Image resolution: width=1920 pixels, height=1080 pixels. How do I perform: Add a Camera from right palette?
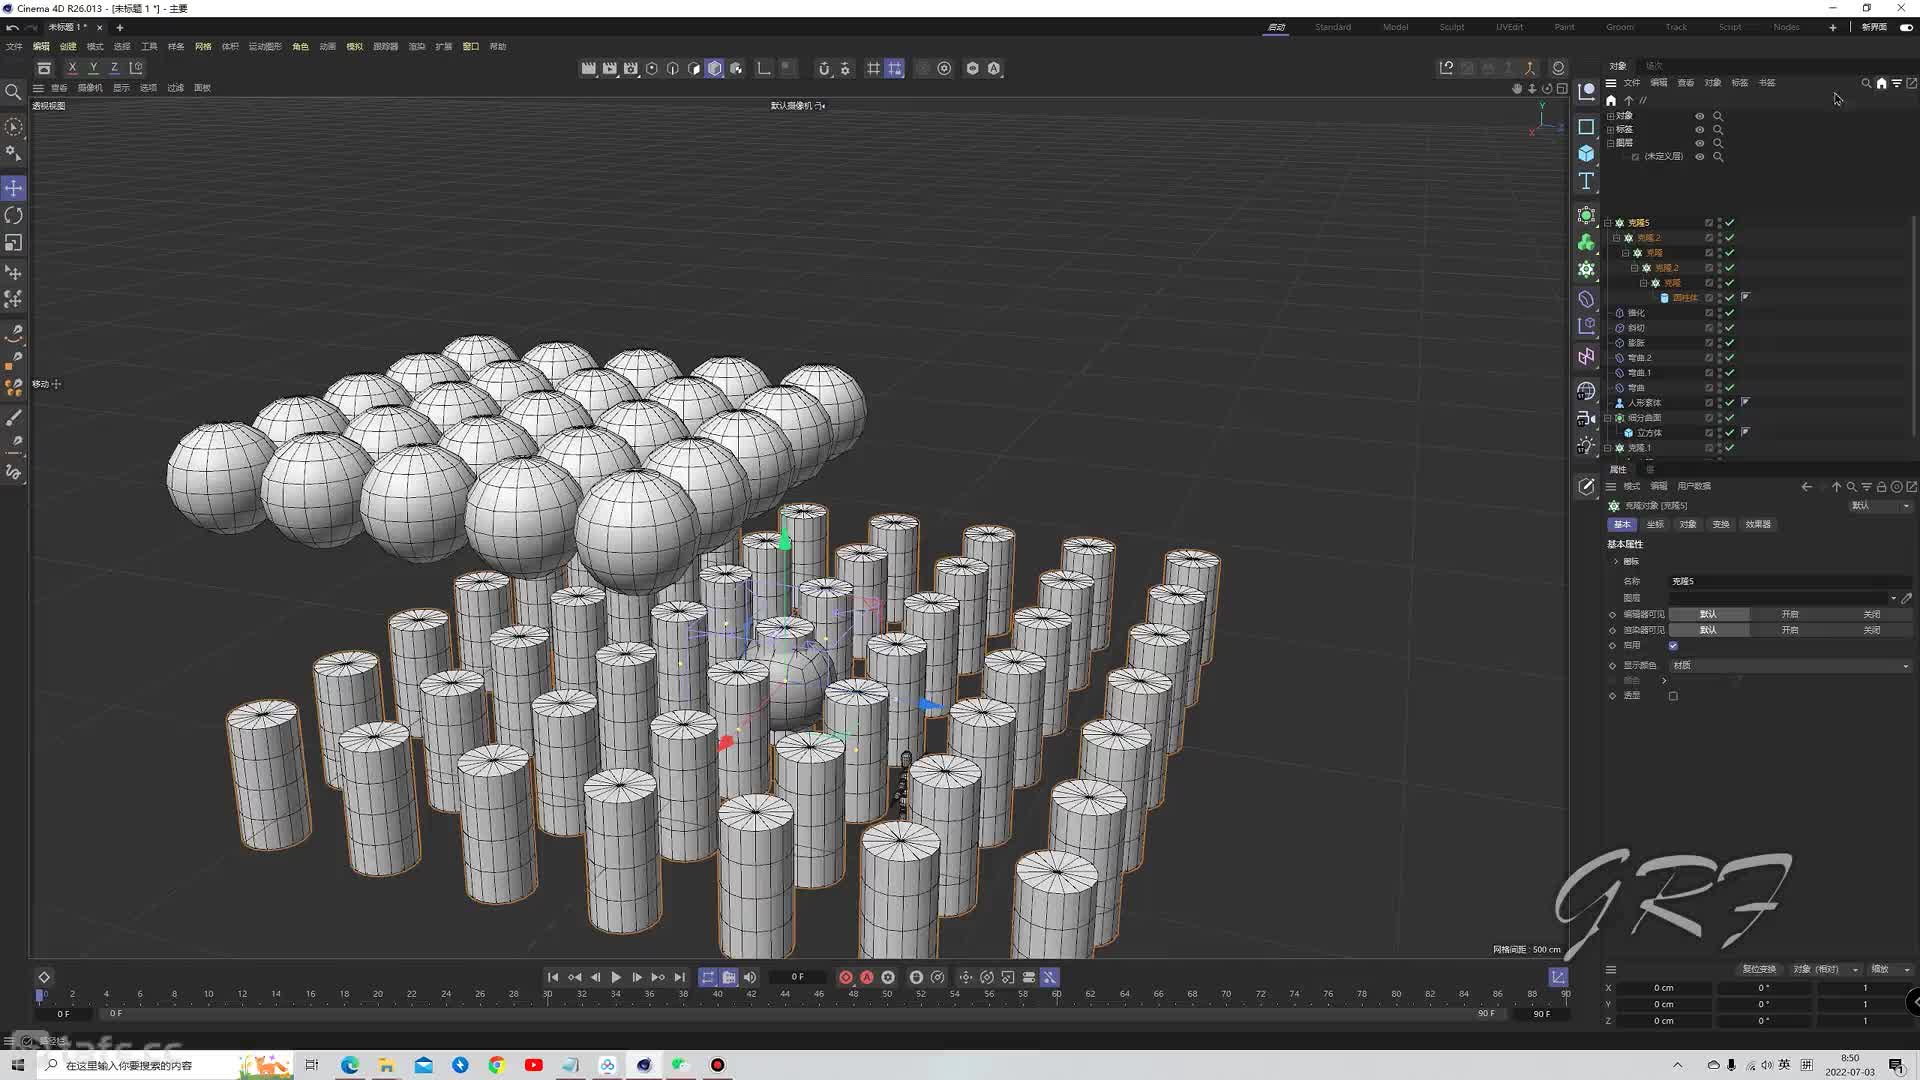point(1586,418)
